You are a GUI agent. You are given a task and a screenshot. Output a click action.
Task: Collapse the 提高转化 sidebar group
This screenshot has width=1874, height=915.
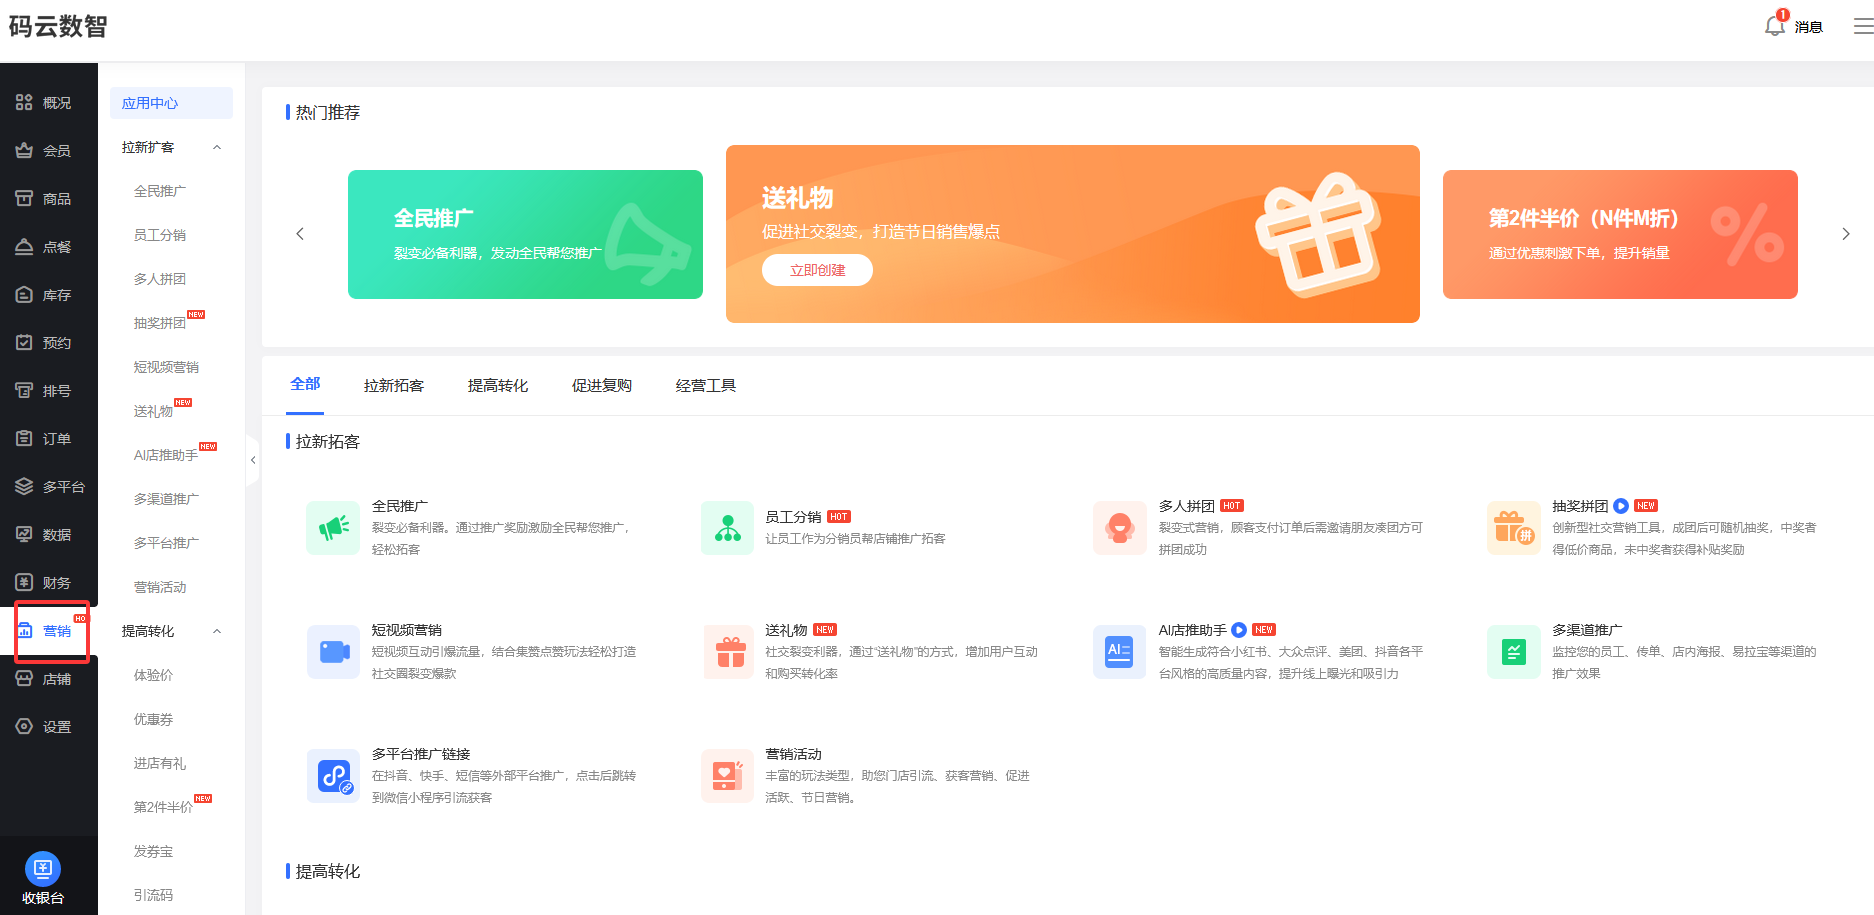click(x=217, y=632)
